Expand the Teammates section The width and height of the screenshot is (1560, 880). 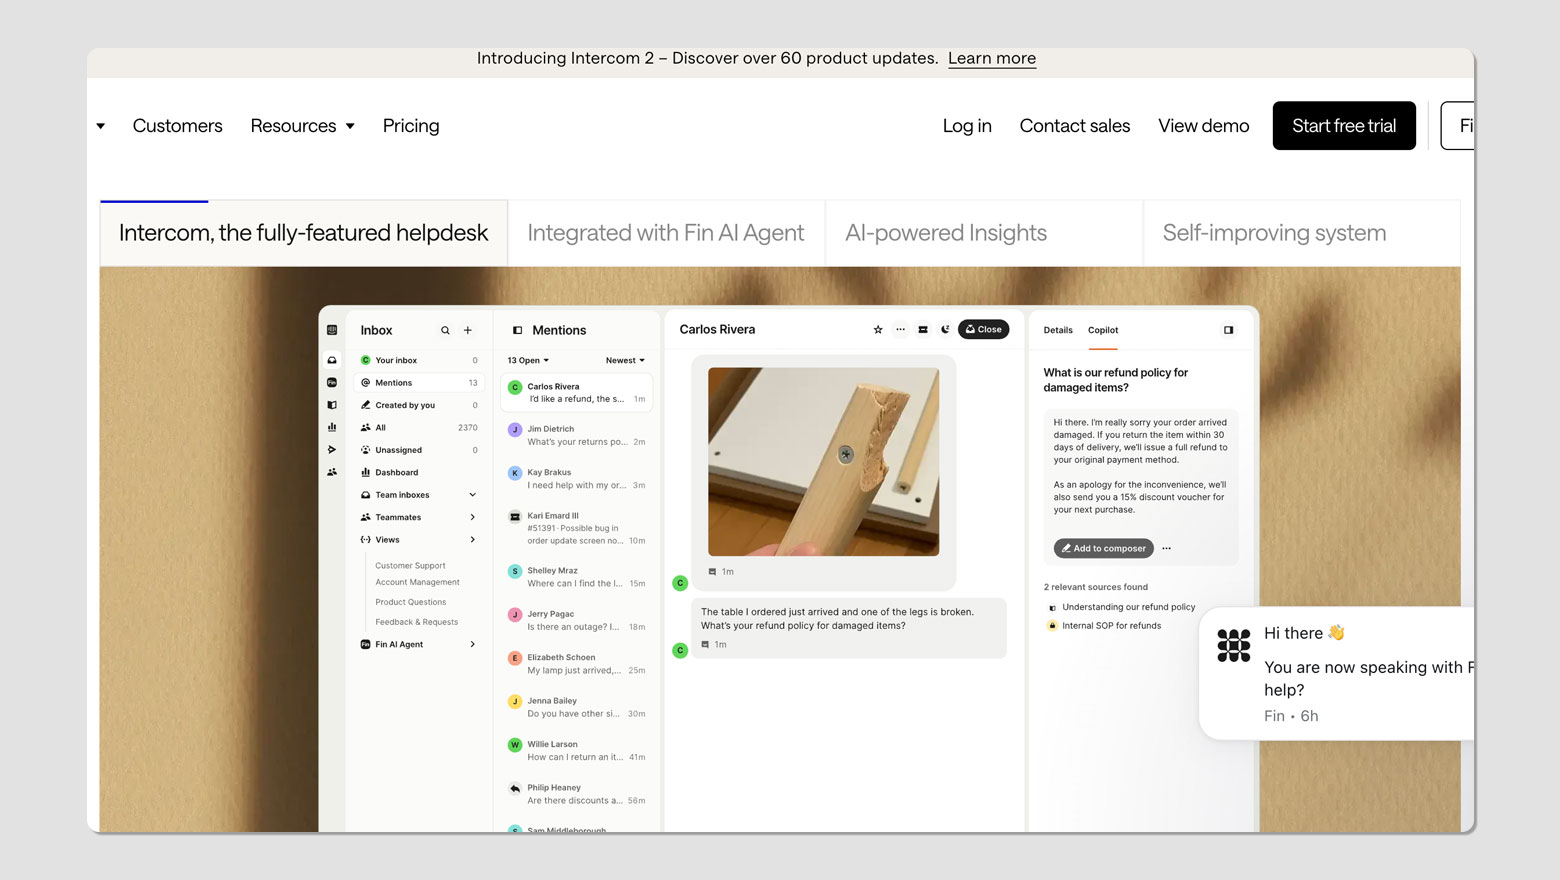tap(472, 517)
